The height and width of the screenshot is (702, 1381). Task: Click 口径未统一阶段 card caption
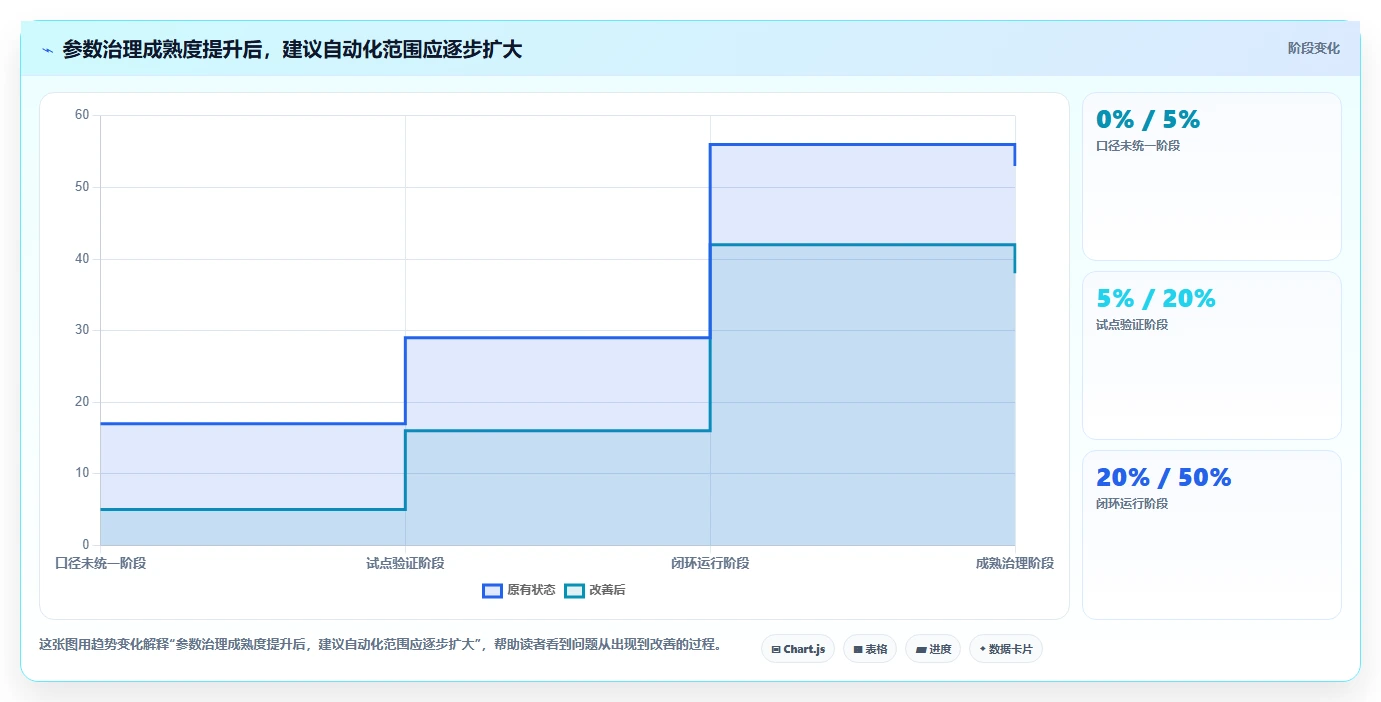(1138, 146)
